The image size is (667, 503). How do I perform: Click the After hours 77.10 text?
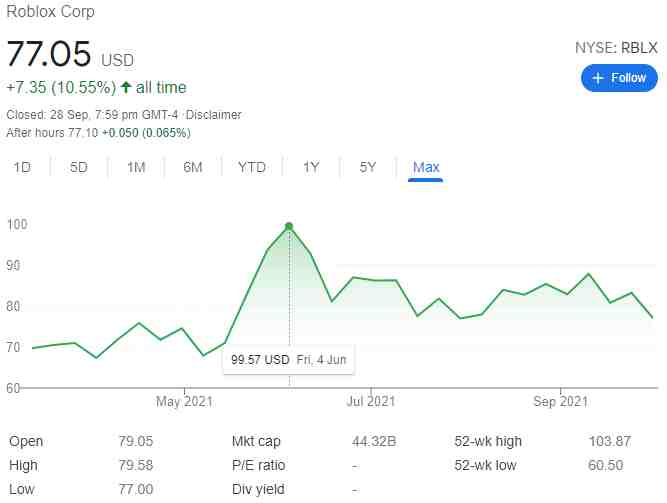click(52, 133)
